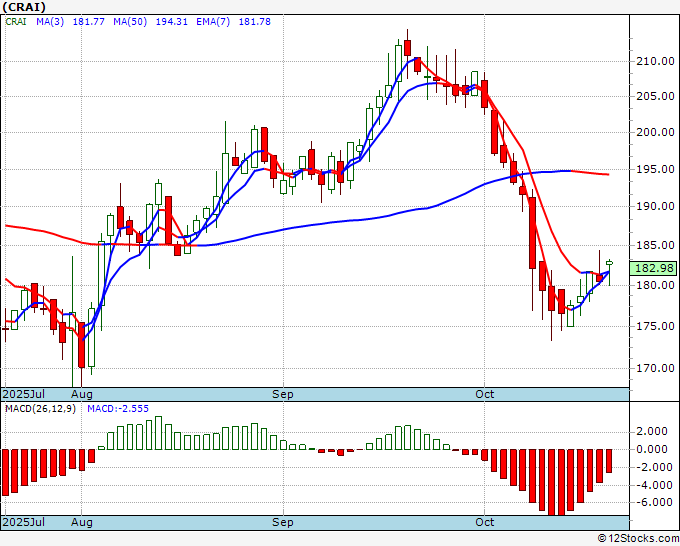This screenshot has height=546, width=680.
Task: Select the CRAI legend label
Action: (16, 21)
